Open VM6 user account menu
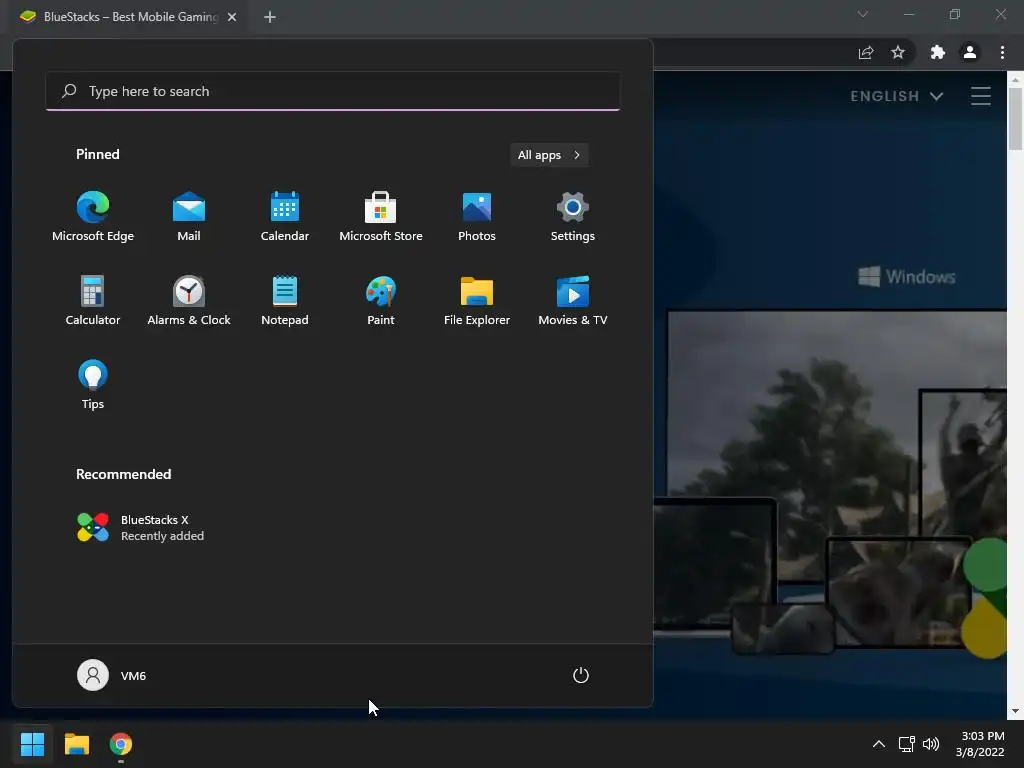This screenshot has height=768, width=1024. 112,675
